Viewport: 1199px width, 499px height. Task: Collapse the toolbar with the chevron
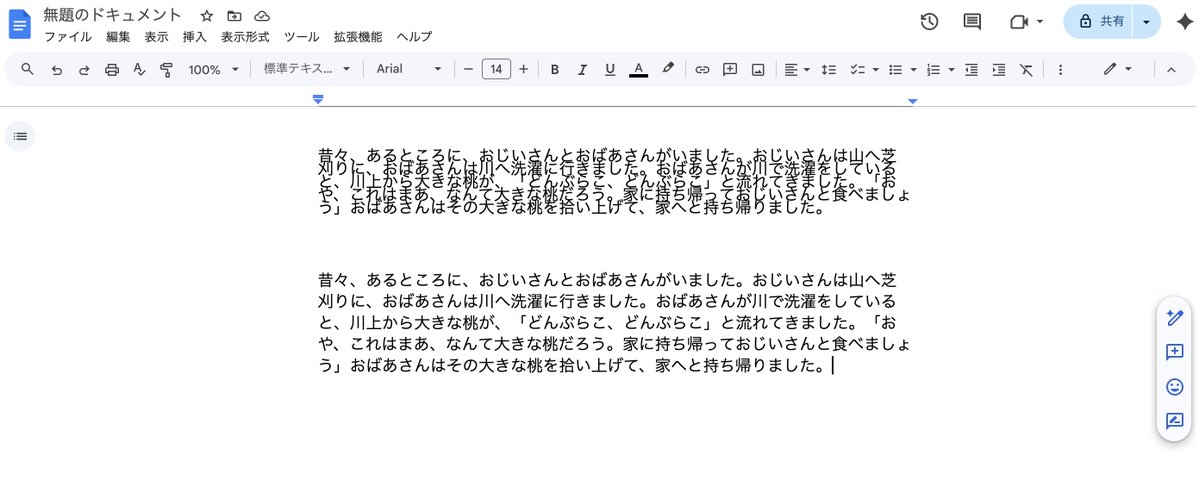coord(1170,70)
